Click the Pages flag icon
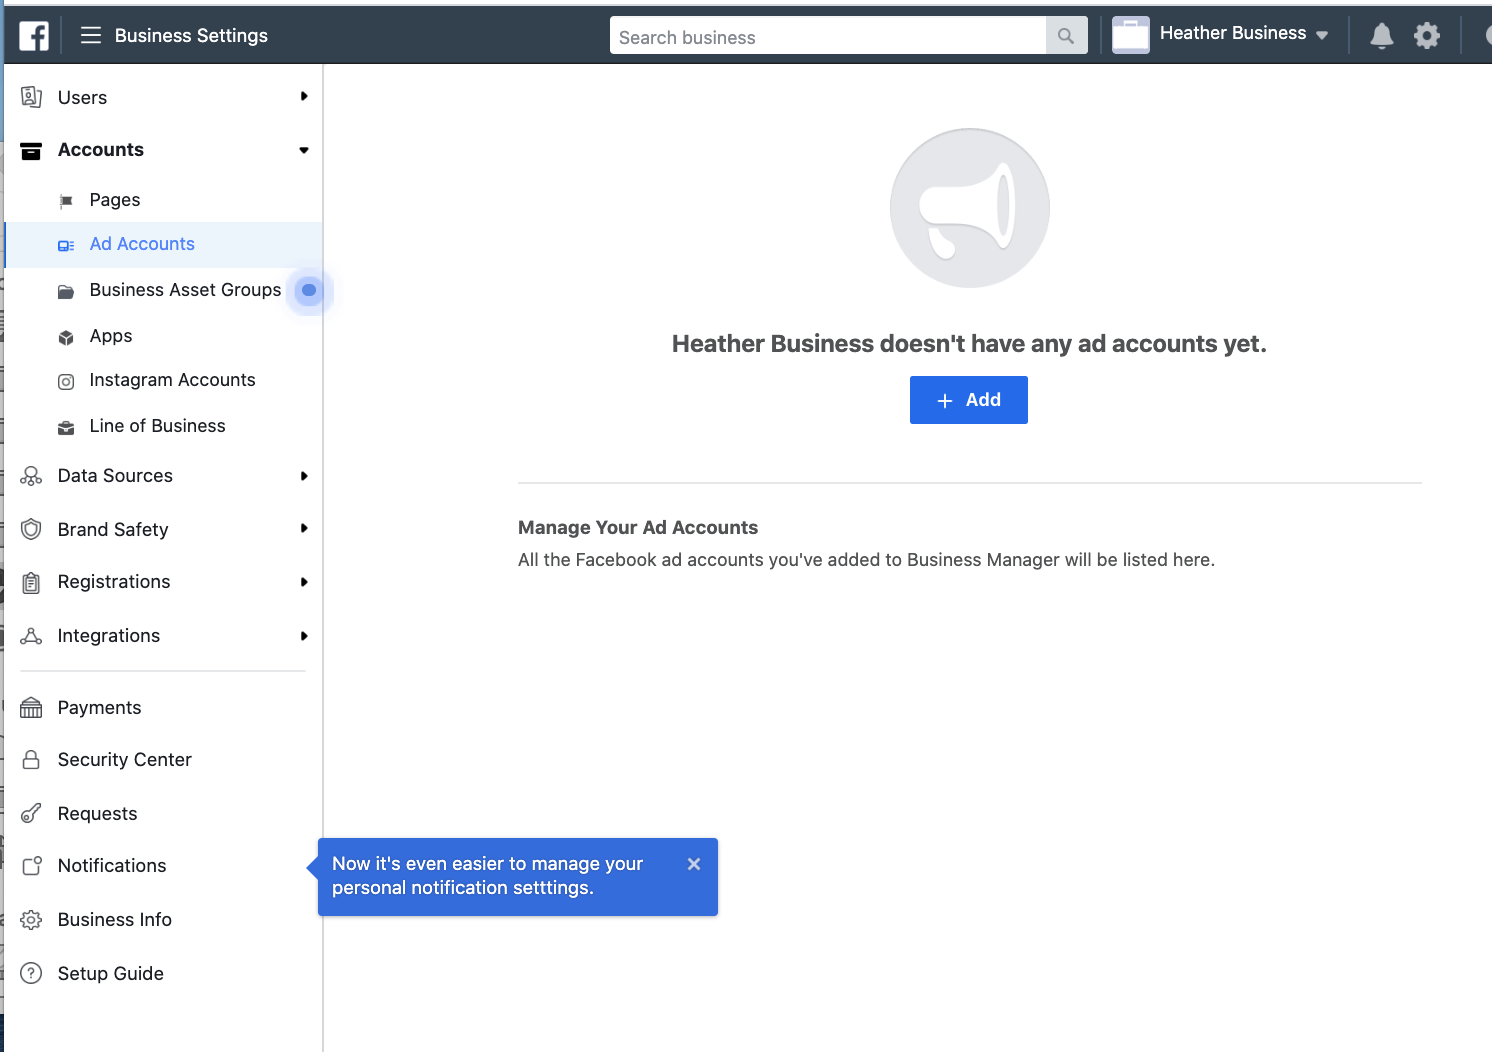Screen dimensions: 1492x1052 66,201
